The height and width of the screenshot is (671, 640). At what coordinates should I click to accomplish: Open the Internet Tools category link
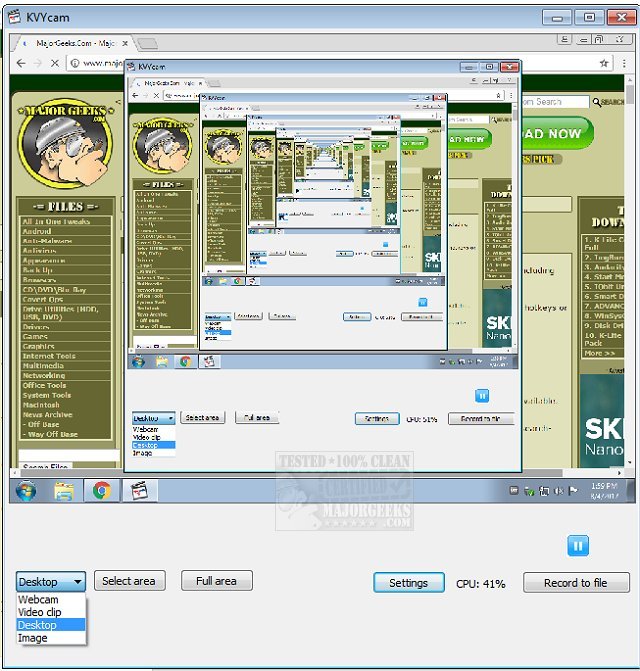click(x=49, y=356)
